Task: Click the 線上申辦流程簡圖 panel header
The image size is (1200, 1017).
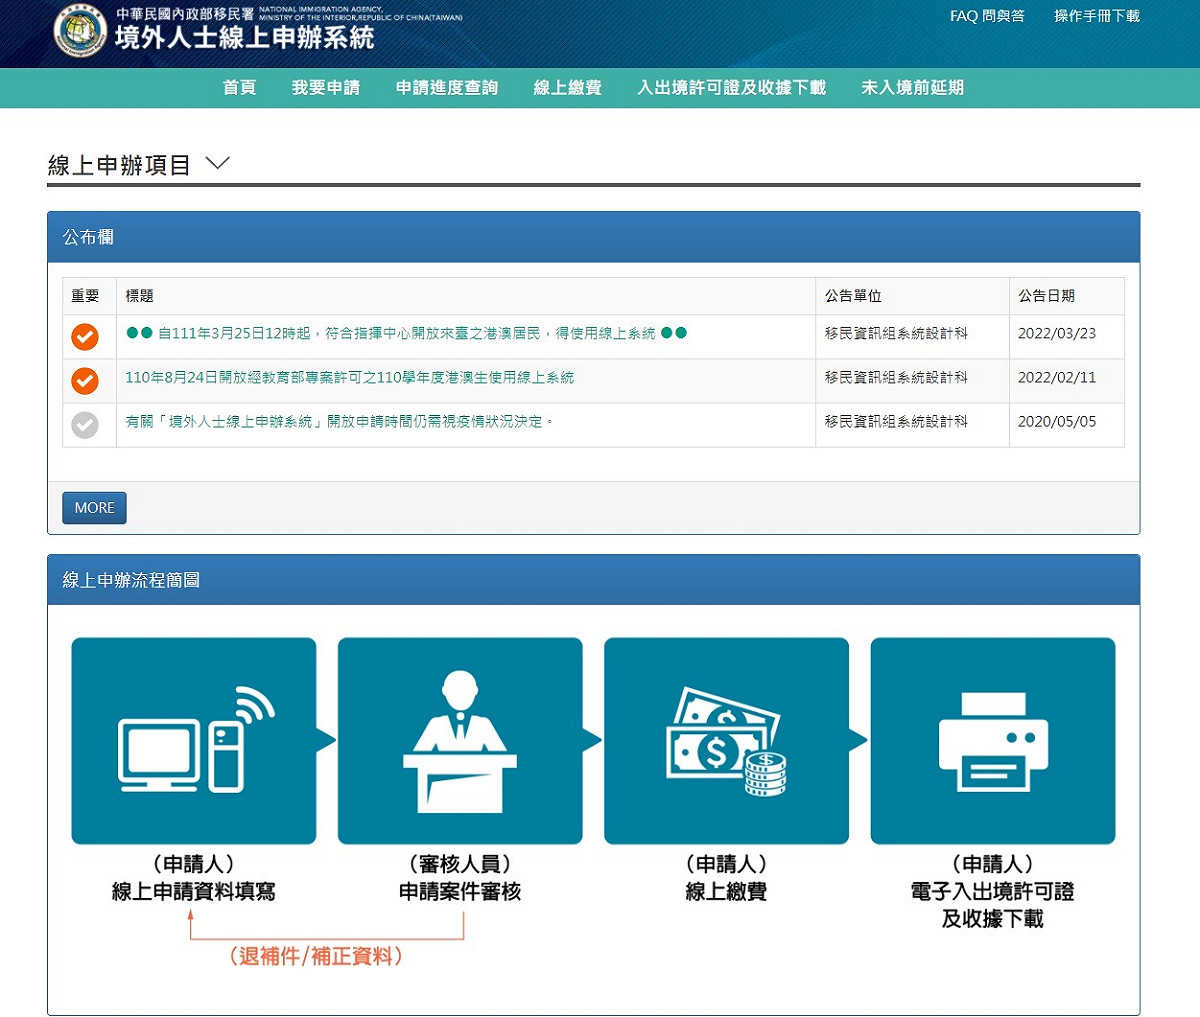Action: point(593,580)
